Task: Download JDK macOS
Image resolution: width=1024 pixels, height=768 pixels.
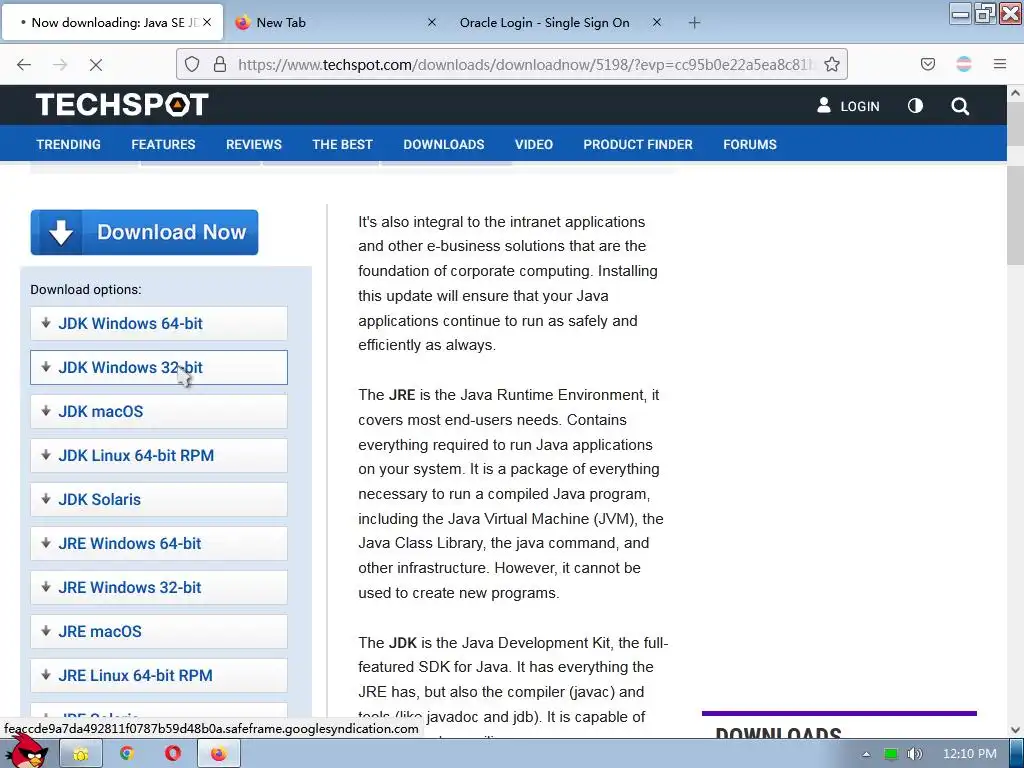Action: pyautogui.click(x=159, y=411)
